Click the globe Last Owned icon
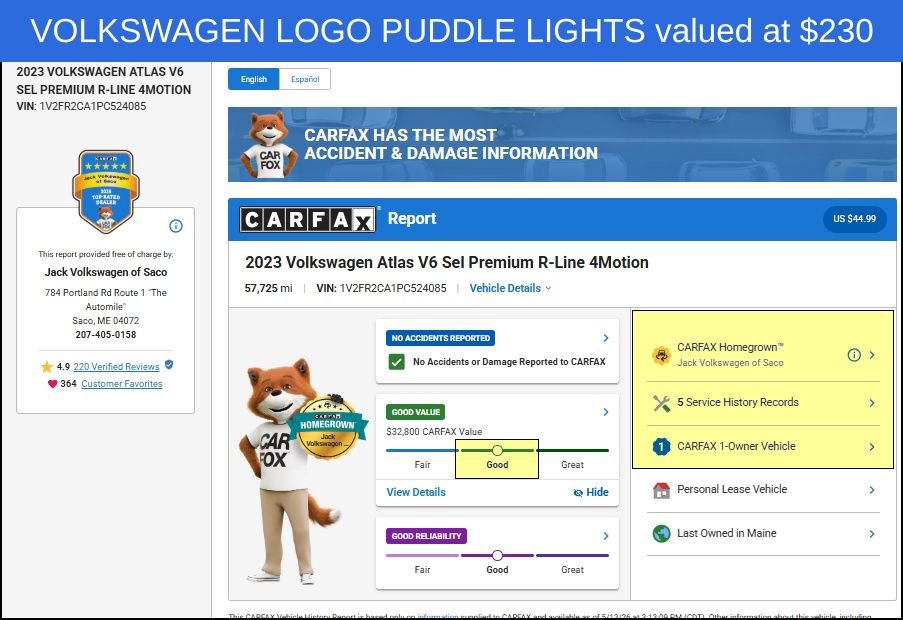The image size is (903, 620). click(662, 534)
